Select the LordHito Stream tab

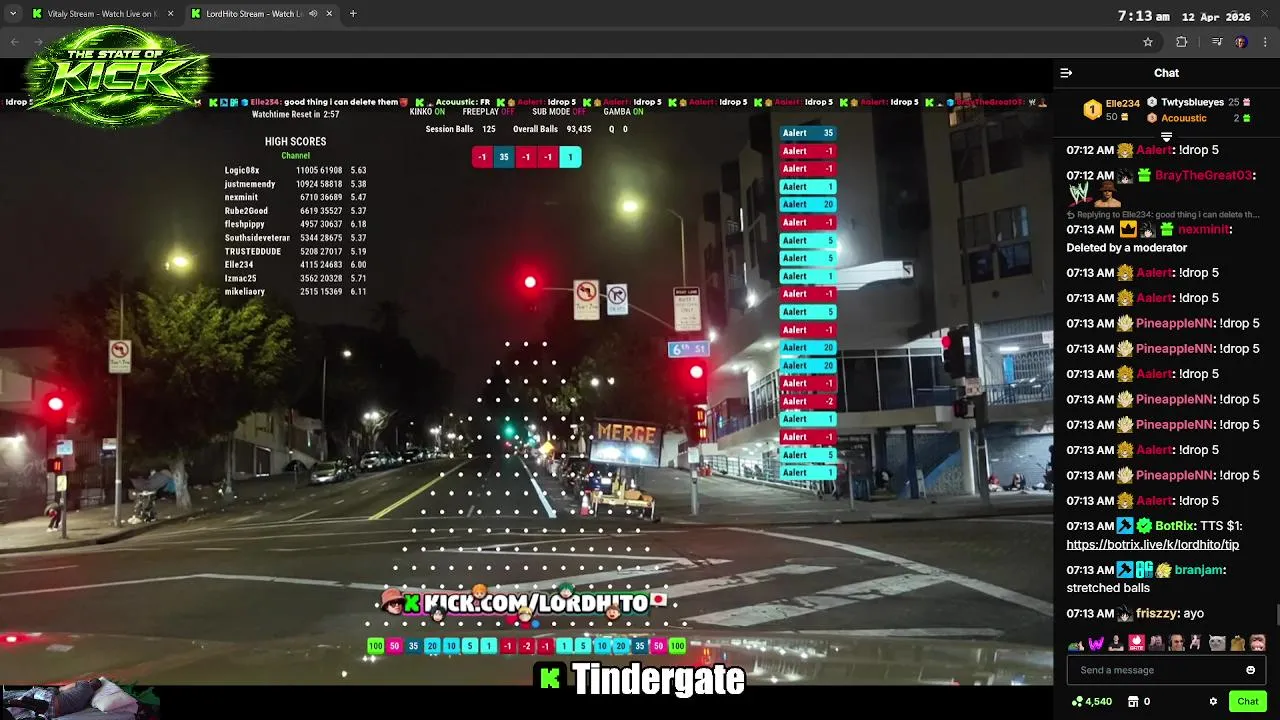260,14
